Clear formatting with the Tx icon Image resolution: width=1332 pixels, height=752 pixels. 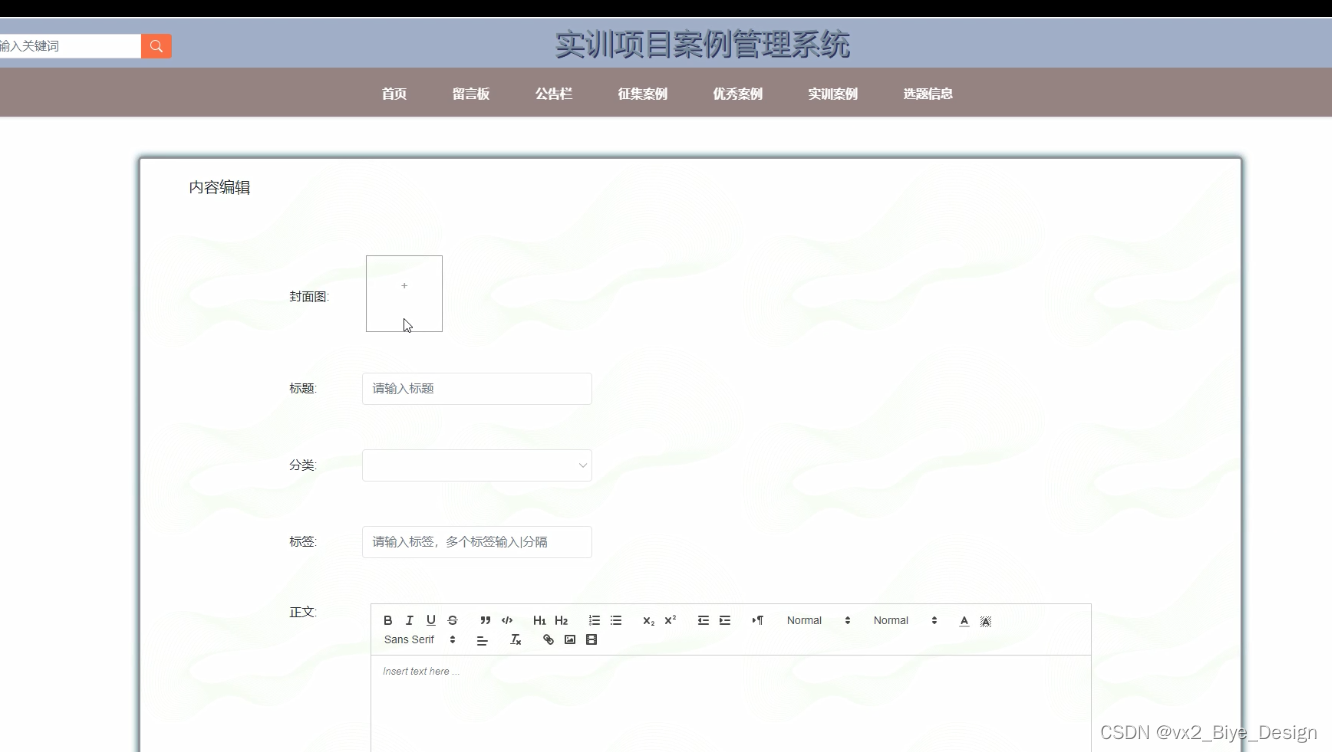click(x=516, y=640)
